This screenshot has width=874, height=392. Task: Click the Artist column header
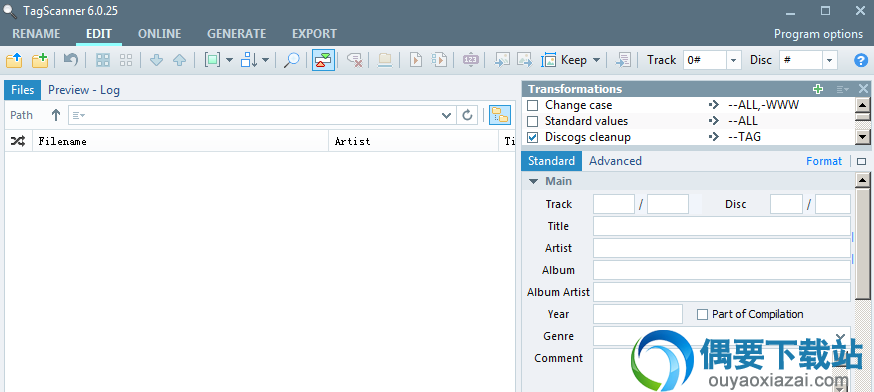pyautogui.click(x=414, y=142)
